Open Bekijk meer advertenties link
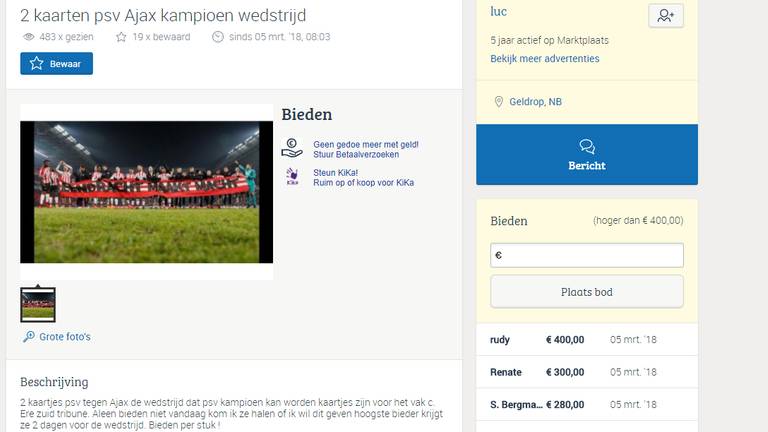This screenshot has width=768, height=432. [545, 59]
